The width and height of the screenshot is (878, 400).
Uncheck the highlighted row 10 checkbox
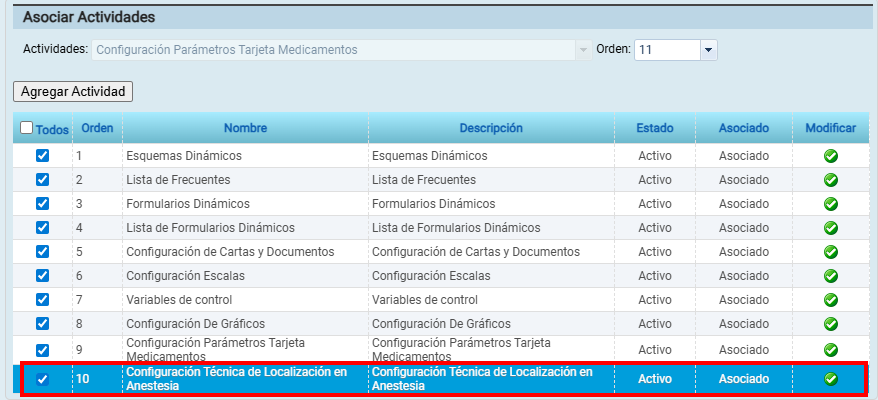(x=42, y=379)
